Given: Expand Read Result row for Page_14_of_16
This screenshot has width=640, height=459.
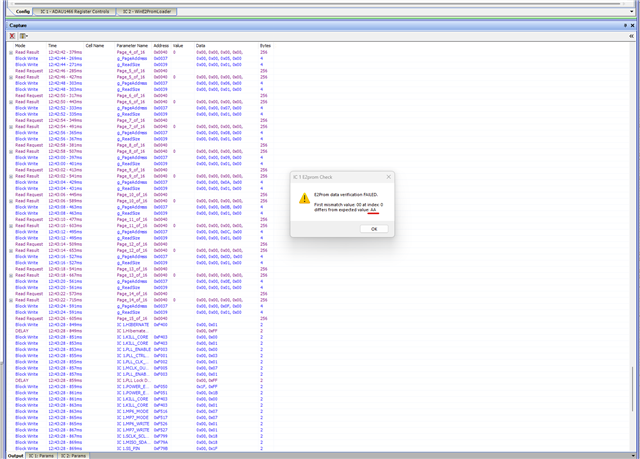Looking at the screenshot, I should [x=11, y=300].
